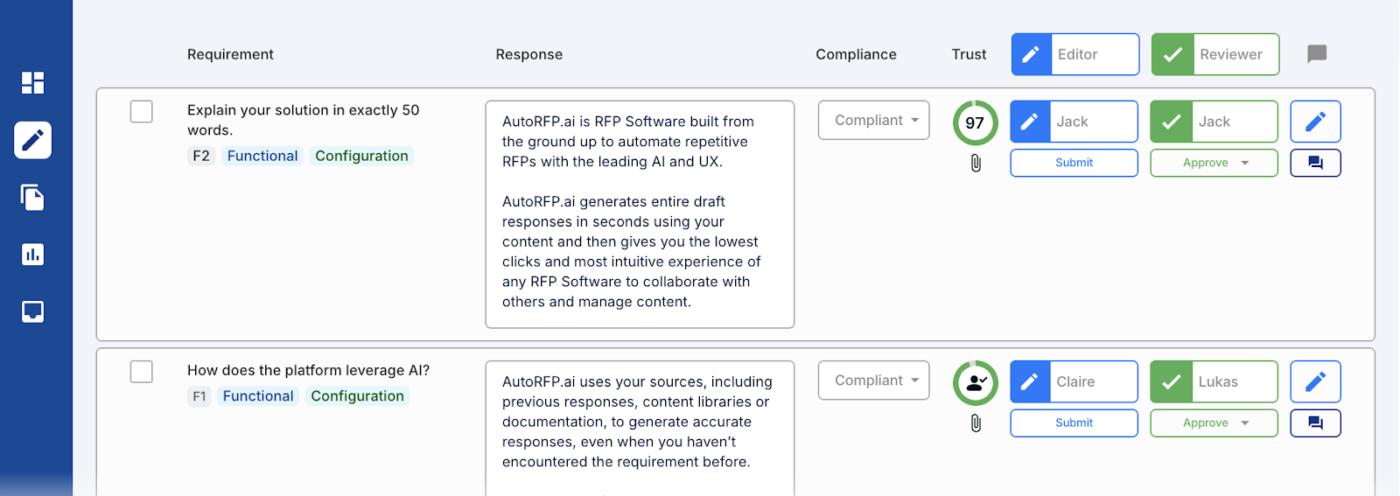Expand the Compliant dropdown for requirement F2
Image resolution: width=1400 pixels, height=496 pixels.
click(874, 120)
